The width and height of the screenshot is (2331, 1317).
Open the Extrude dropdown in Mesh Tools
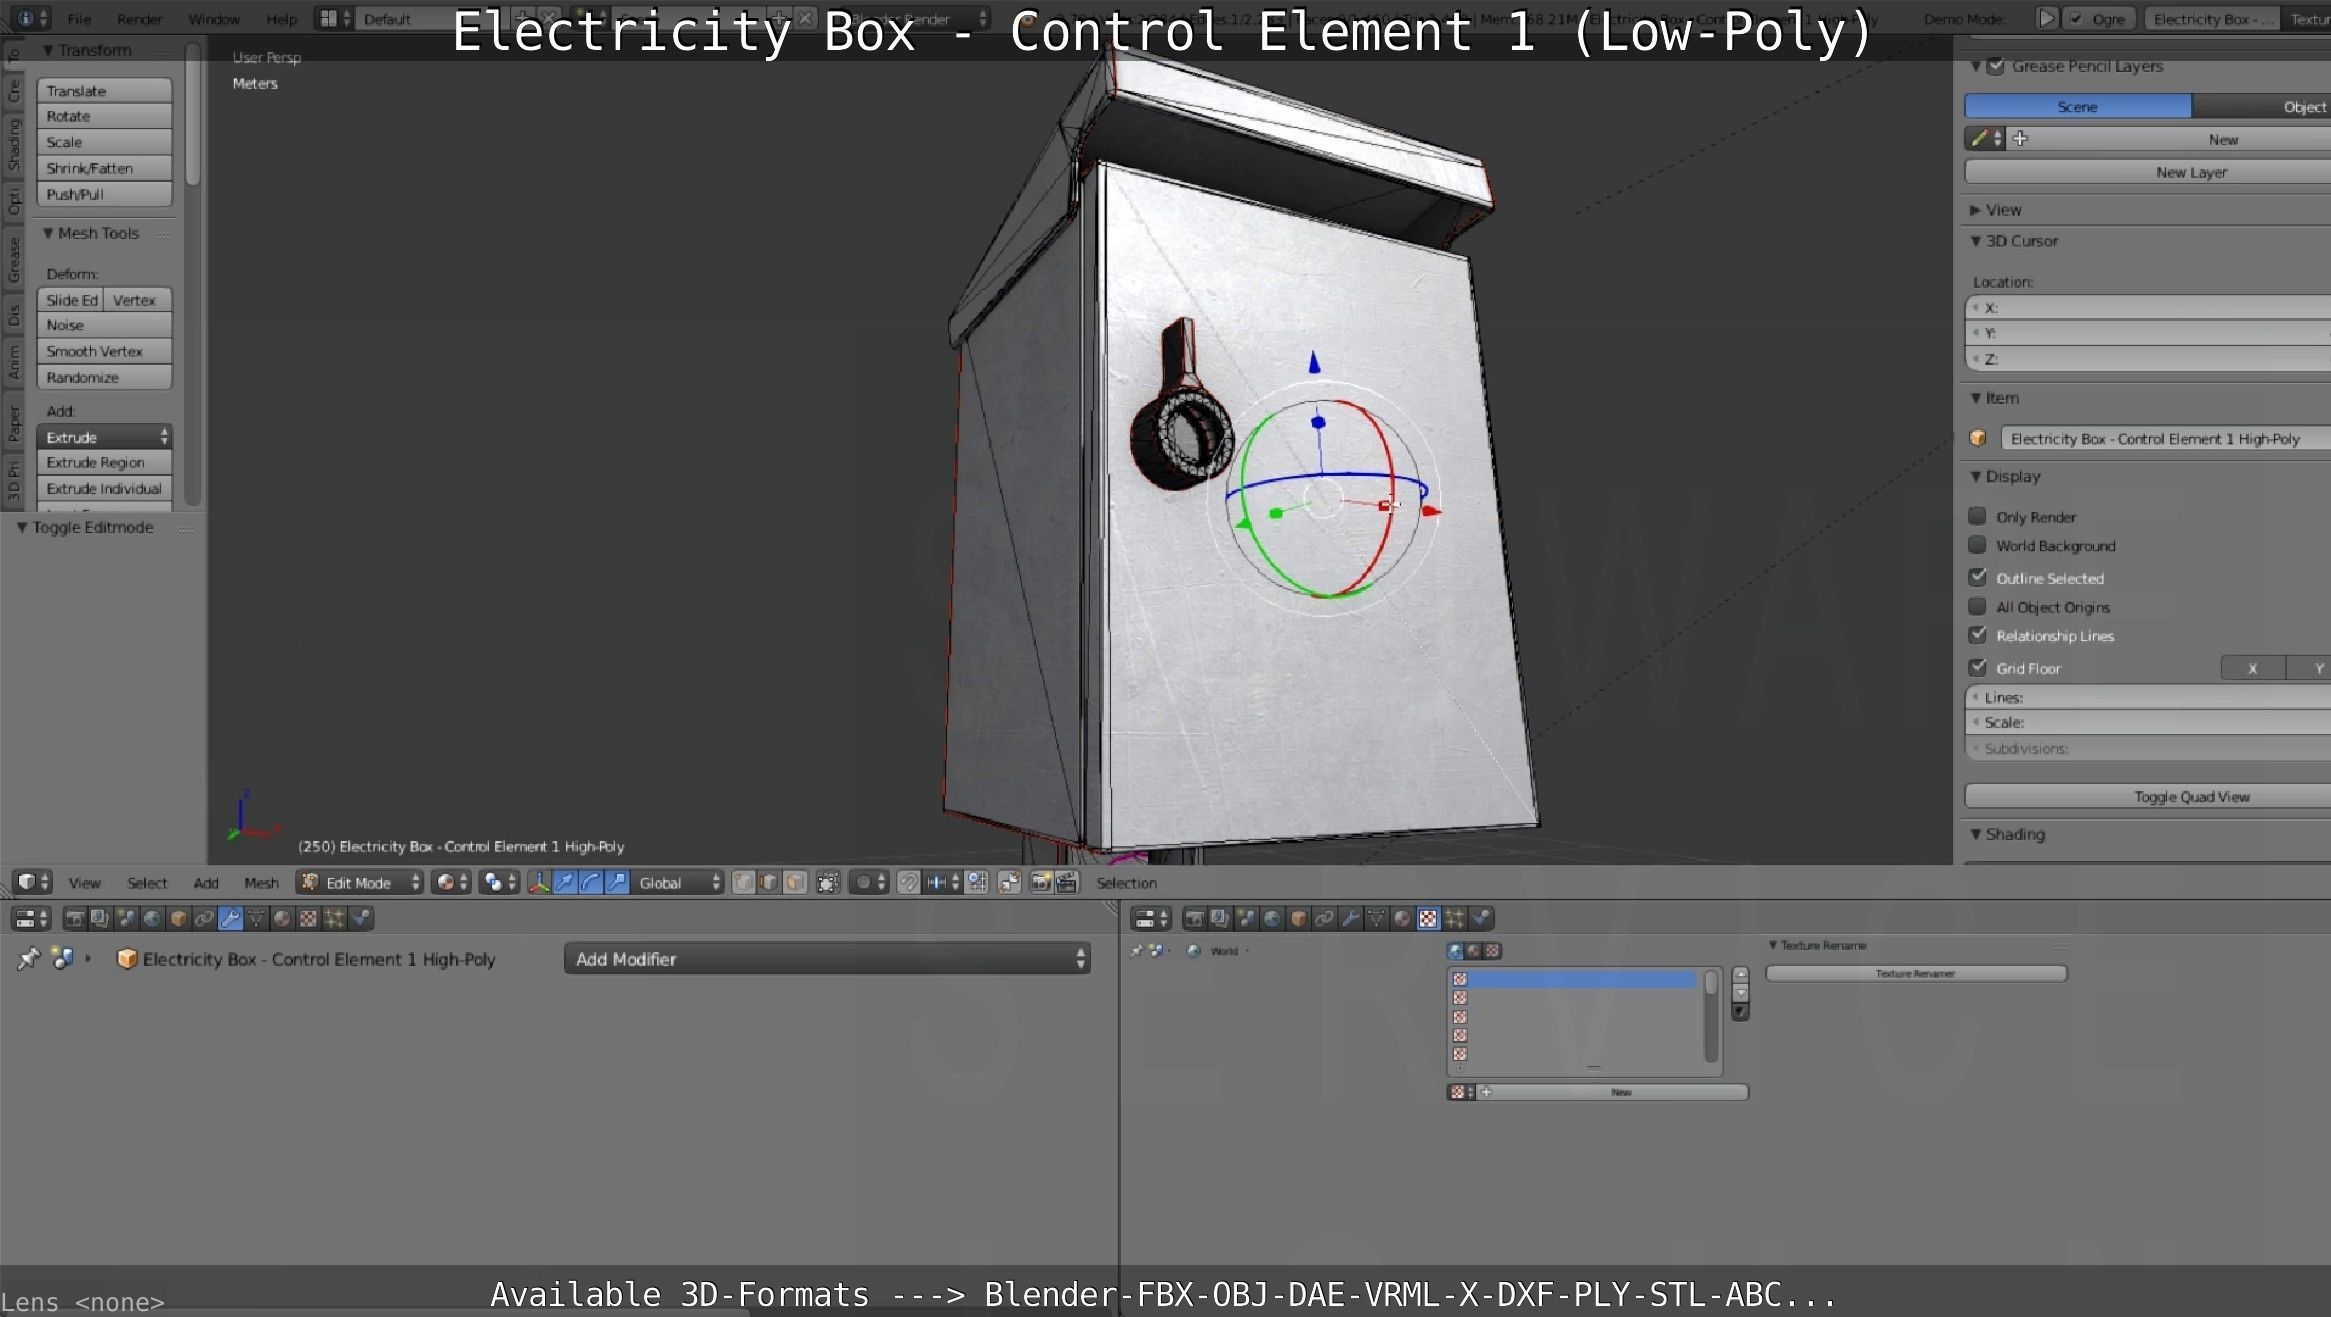104,437
